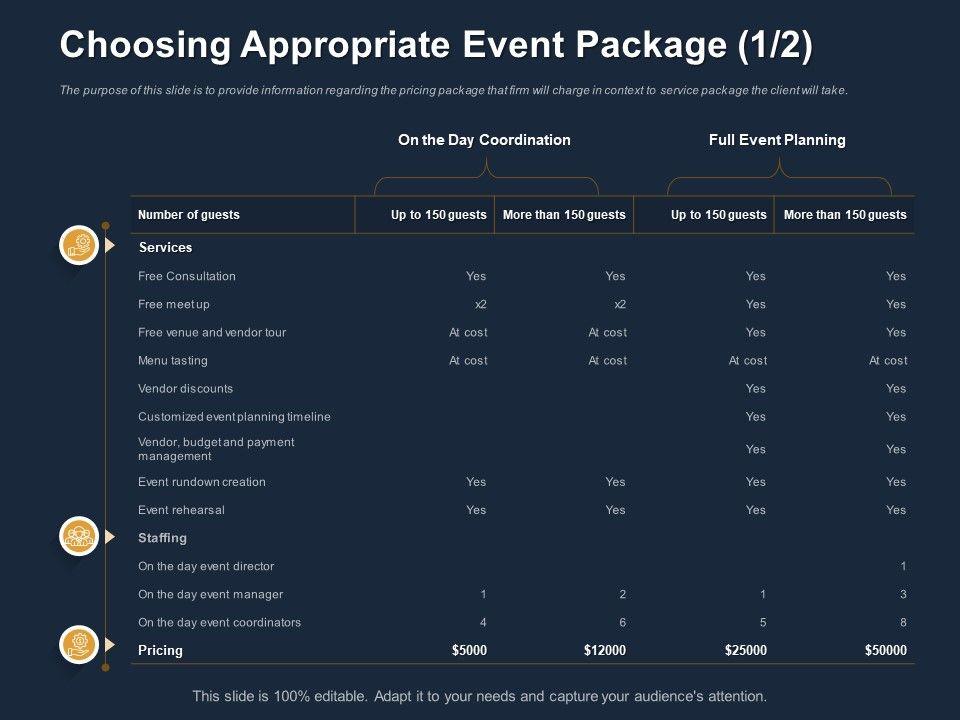Click the Staffing people group icon

[x=79, y=537]
